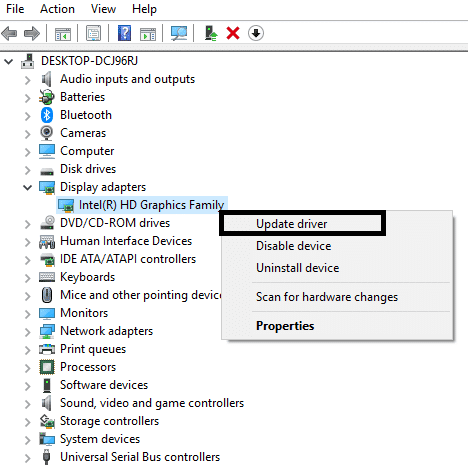Select IDE ATA/ATAPI controllers label

point(128,259)
